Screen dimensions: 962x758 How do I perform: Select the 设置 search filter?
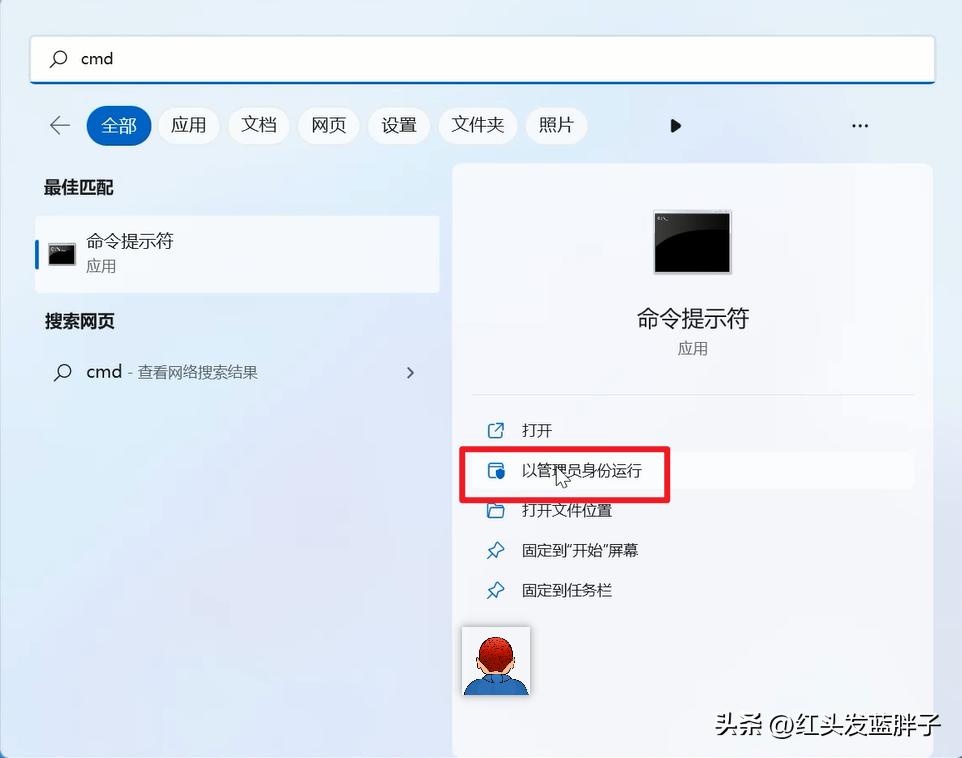pyautogui.click(x=398, y=125)
